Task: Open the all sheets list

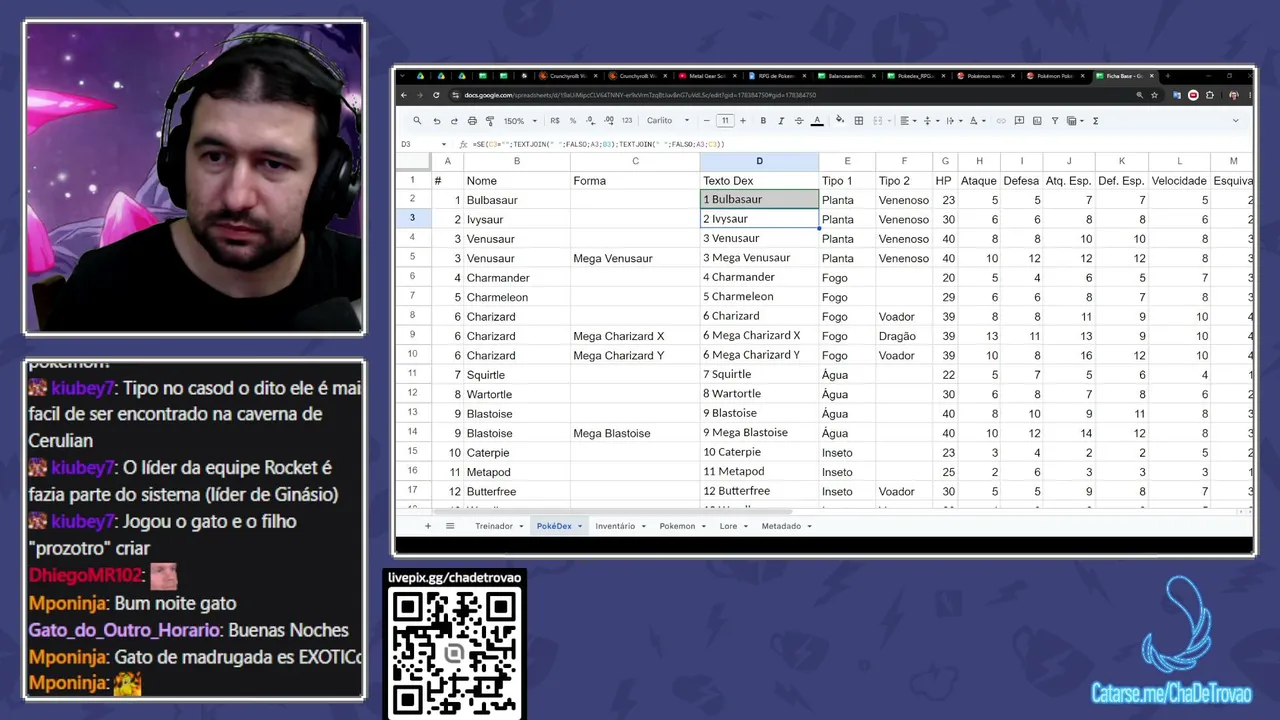Action: pyautogui.click(x=450, y=526)
